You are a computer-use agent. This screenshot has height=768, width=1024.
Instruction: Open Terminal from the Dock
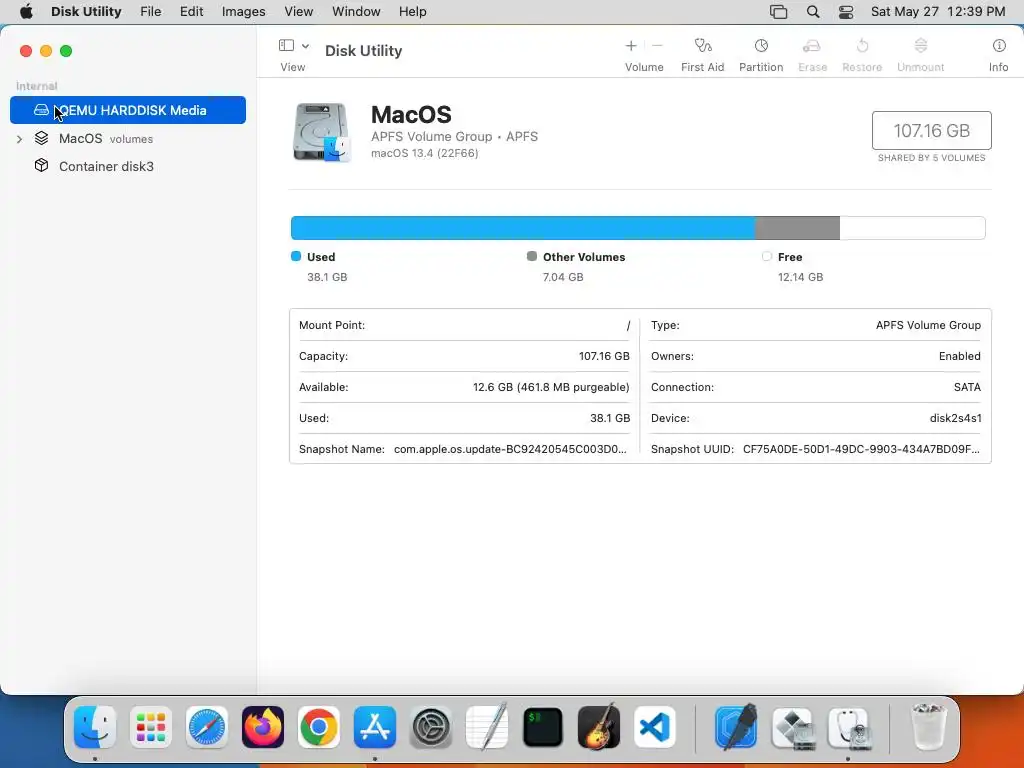pos(543,727)
